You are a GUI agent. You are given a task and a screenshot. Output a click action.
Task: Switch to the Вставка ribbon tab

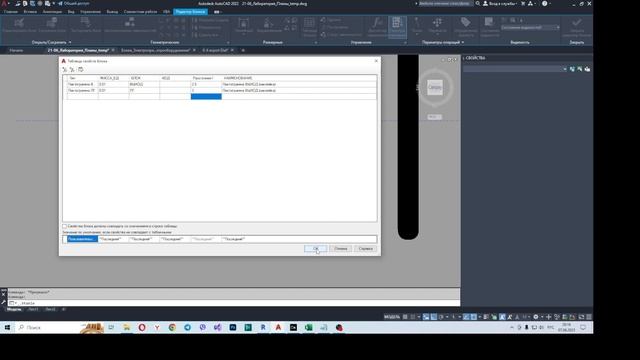(x=30, y=12)
